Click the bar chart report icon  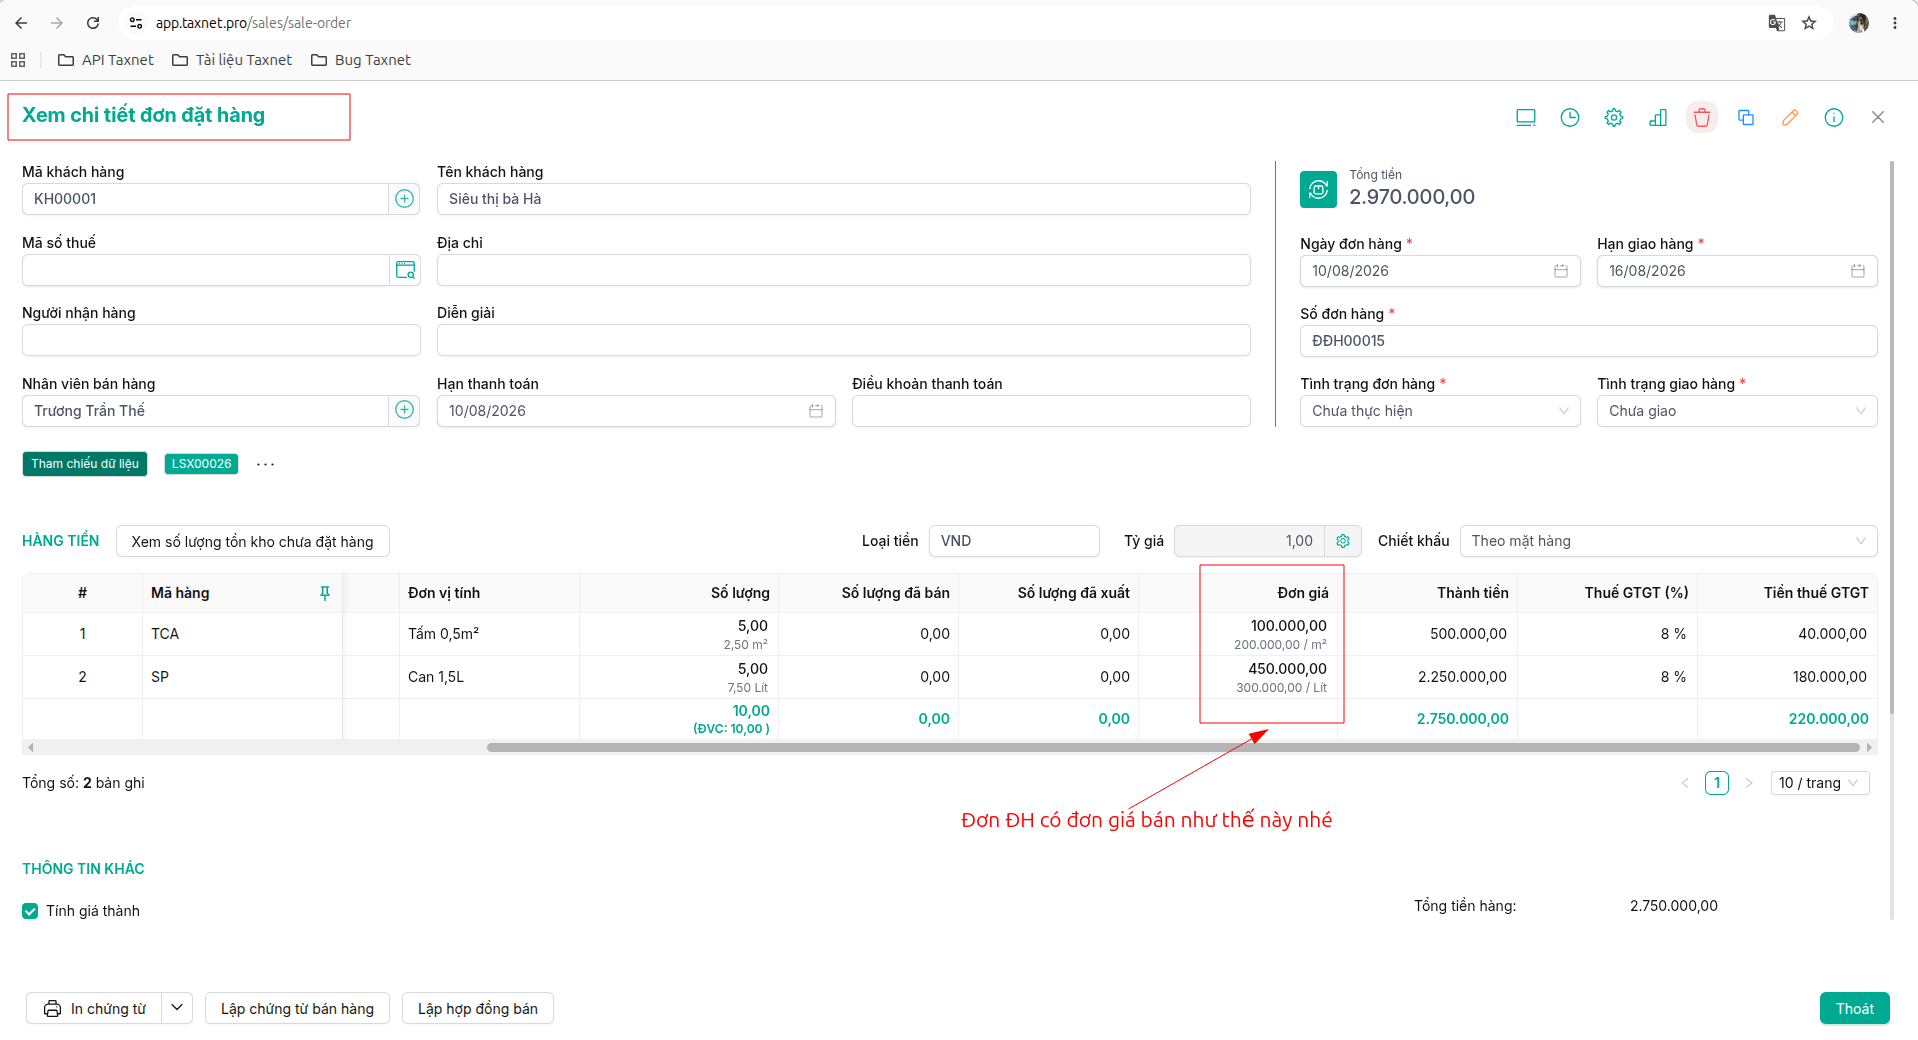(x=1657, y=117)
